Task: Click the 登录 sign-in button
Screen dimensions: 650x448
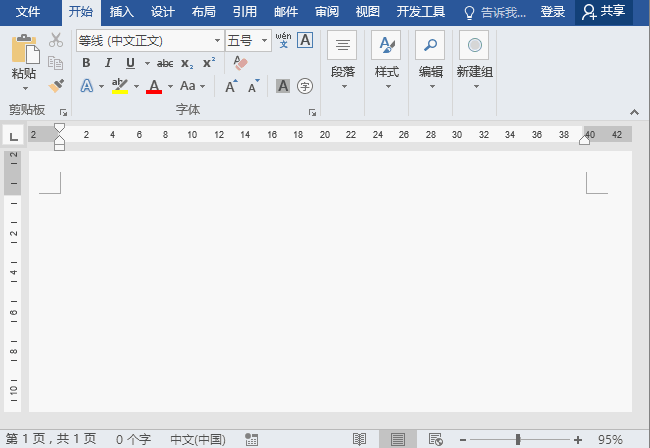Action: (x=553, y=12)
